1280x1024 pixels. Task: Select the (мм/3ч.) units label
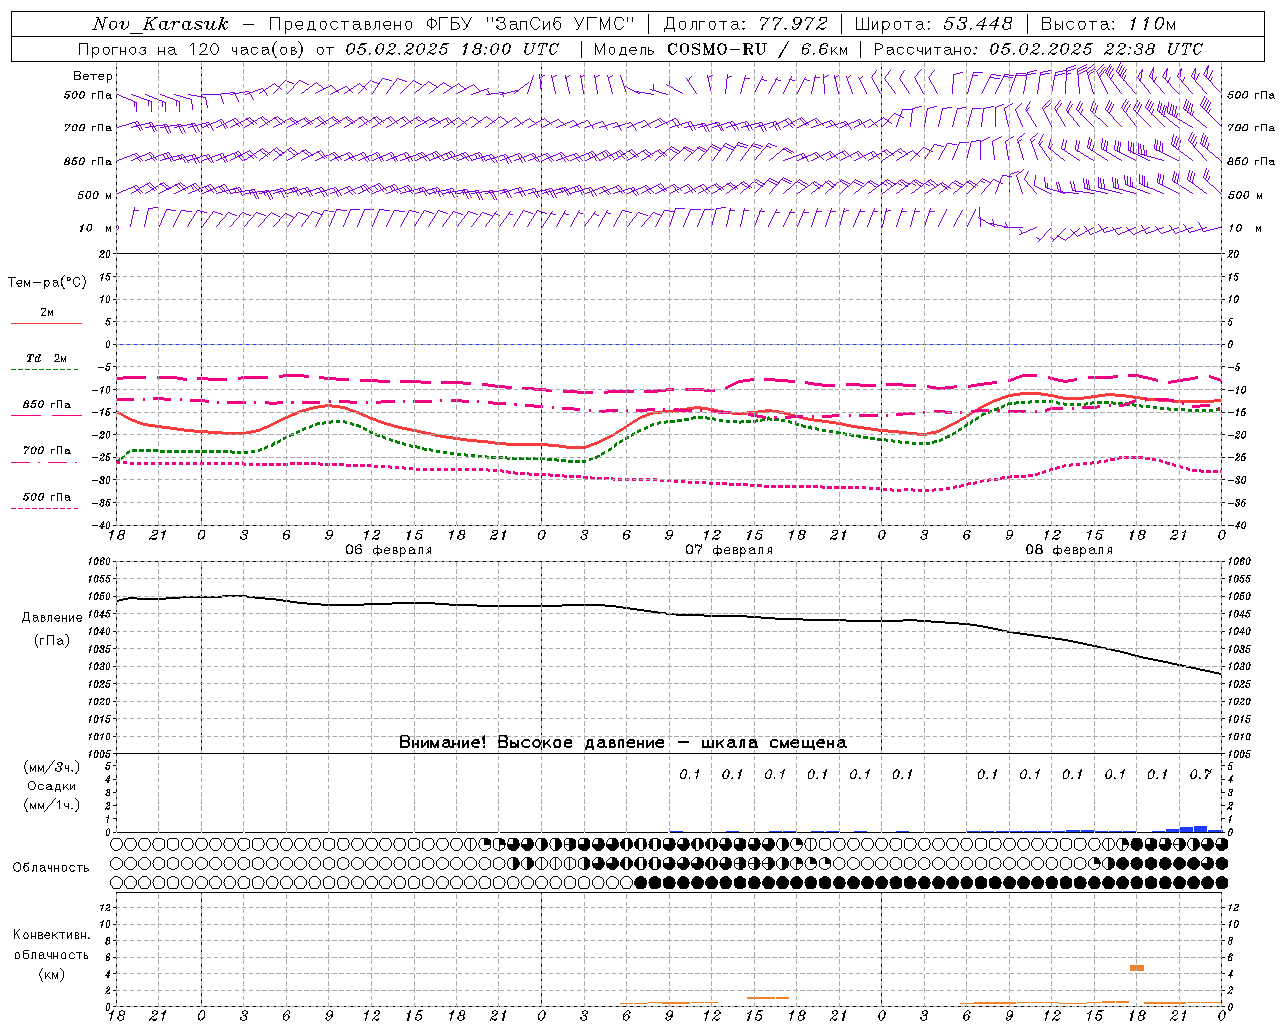pos(52,767)
